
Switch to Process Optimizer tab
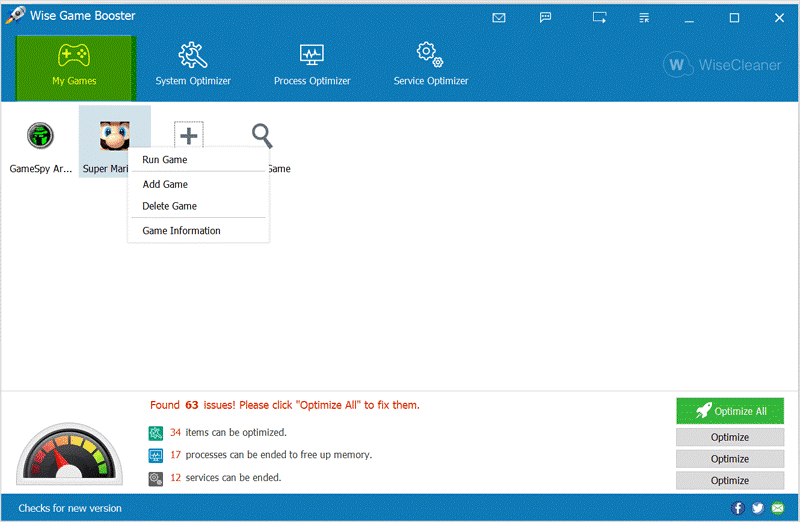[312, 65]
